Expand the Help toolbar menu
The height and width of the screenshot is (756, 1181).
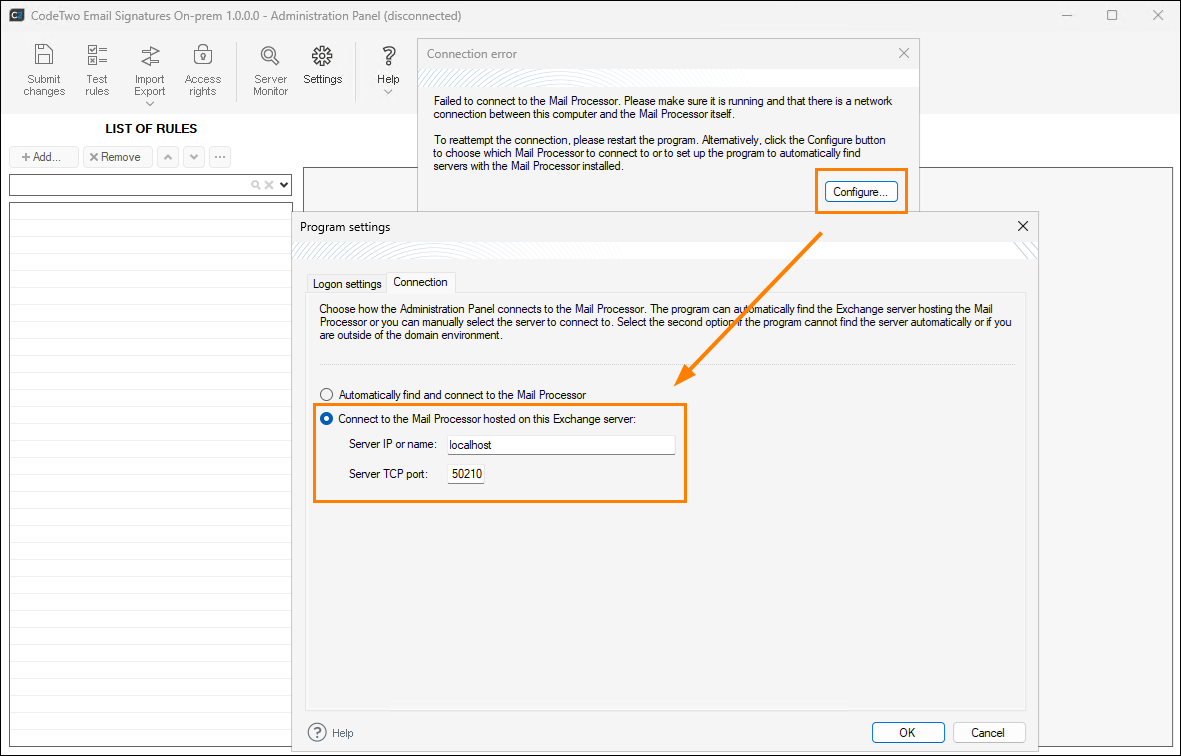coord(388,92)
